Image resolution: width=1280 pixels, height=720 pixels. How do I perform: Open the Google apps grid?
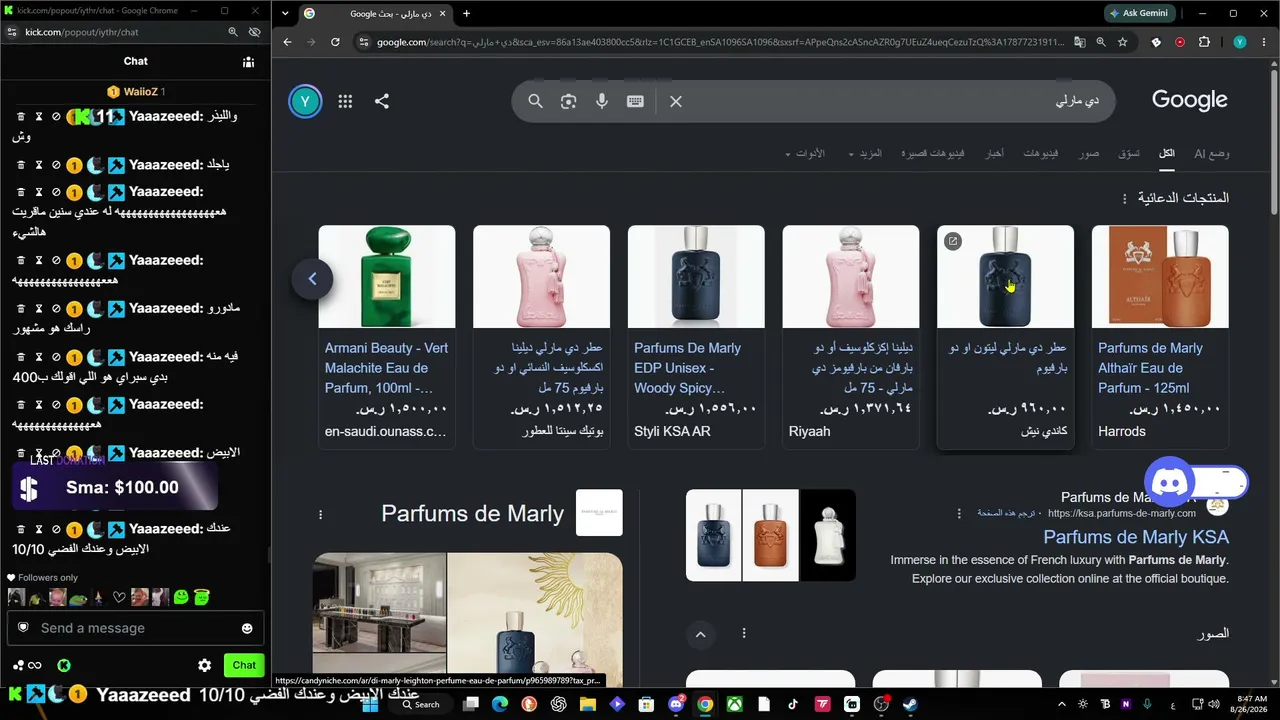[x=345, y=101]
